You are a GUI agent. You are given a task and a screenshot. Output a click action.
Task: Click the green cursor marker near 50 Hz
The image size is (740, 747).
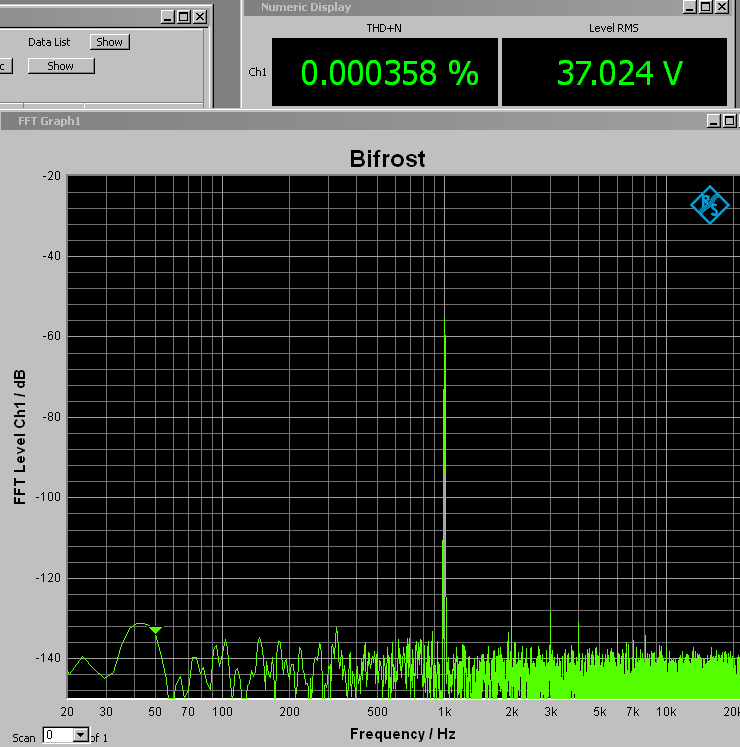[155, 630]
